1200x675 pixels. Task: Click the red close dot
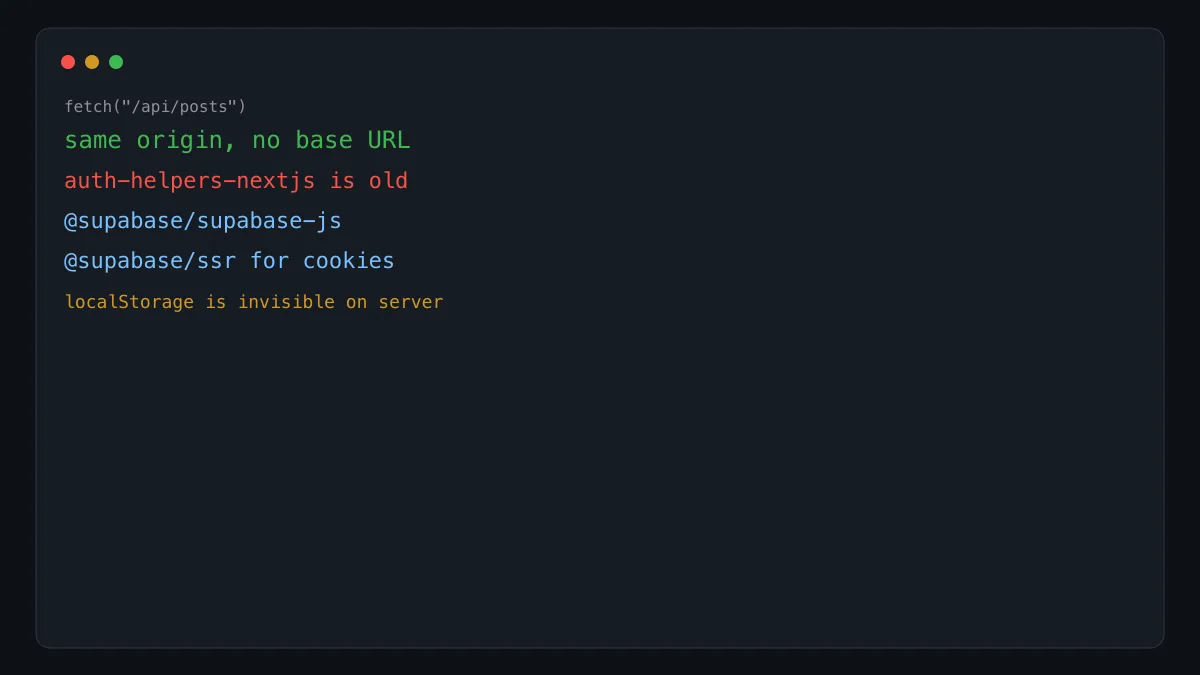click(68, 62)
